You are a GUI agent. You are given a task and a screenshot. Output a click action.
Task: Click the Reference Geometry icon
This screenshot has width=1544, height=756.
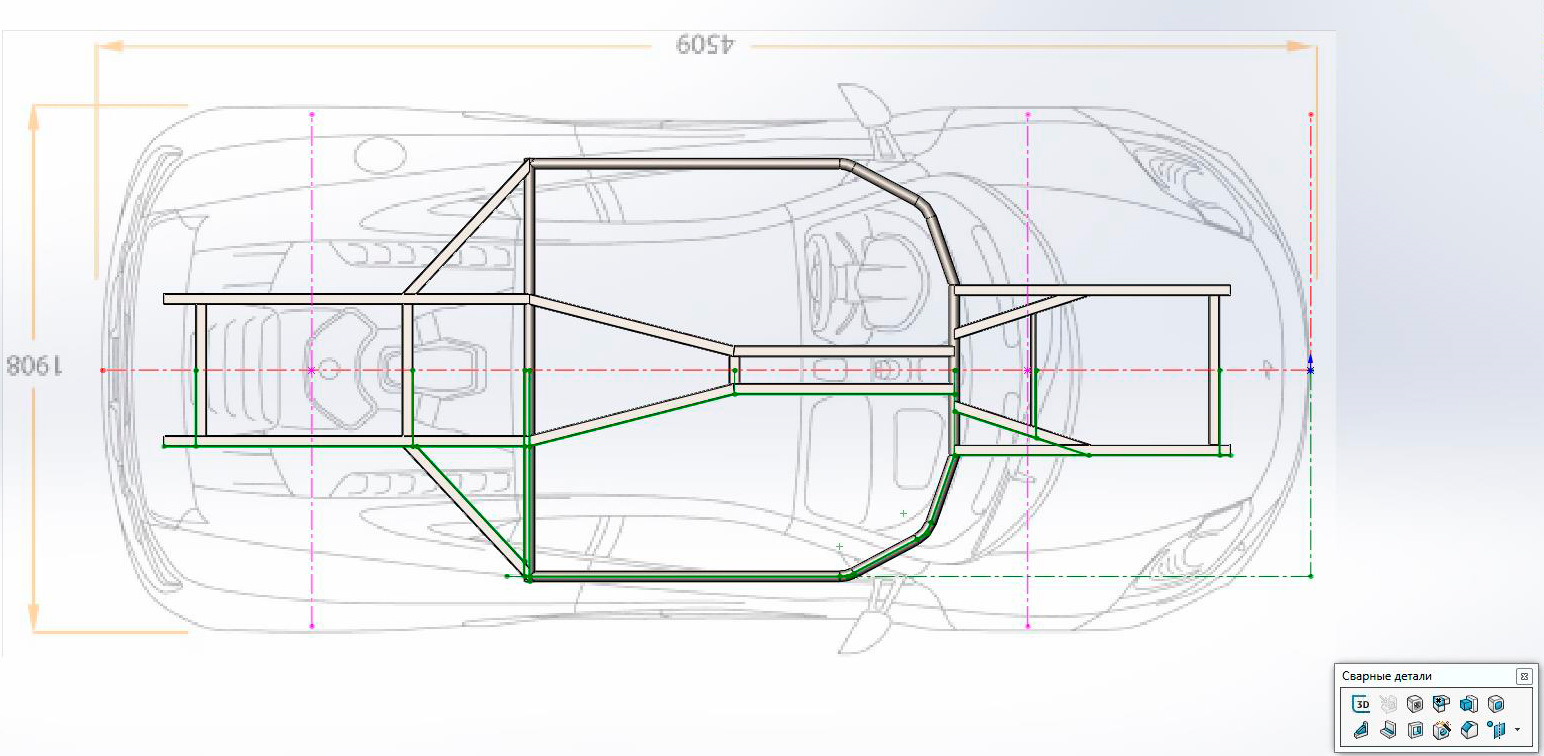click(x=1496, y=730)
